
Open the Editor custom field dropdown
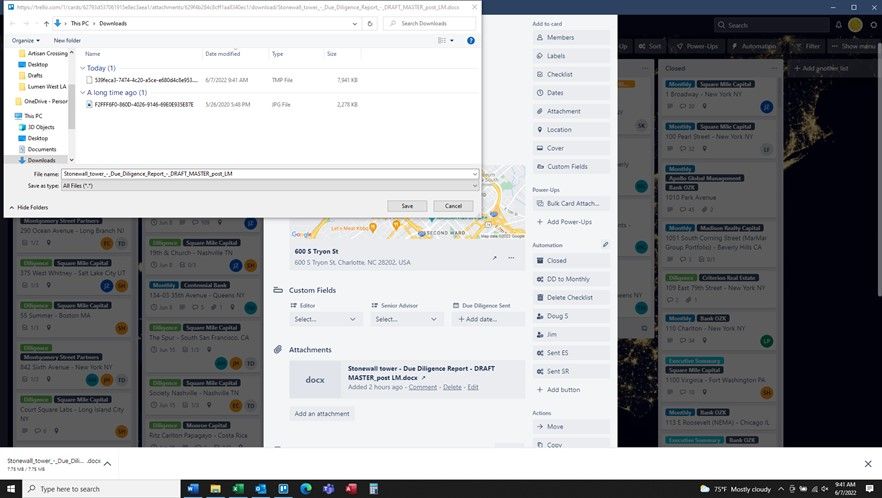click(x=325, y=319)
